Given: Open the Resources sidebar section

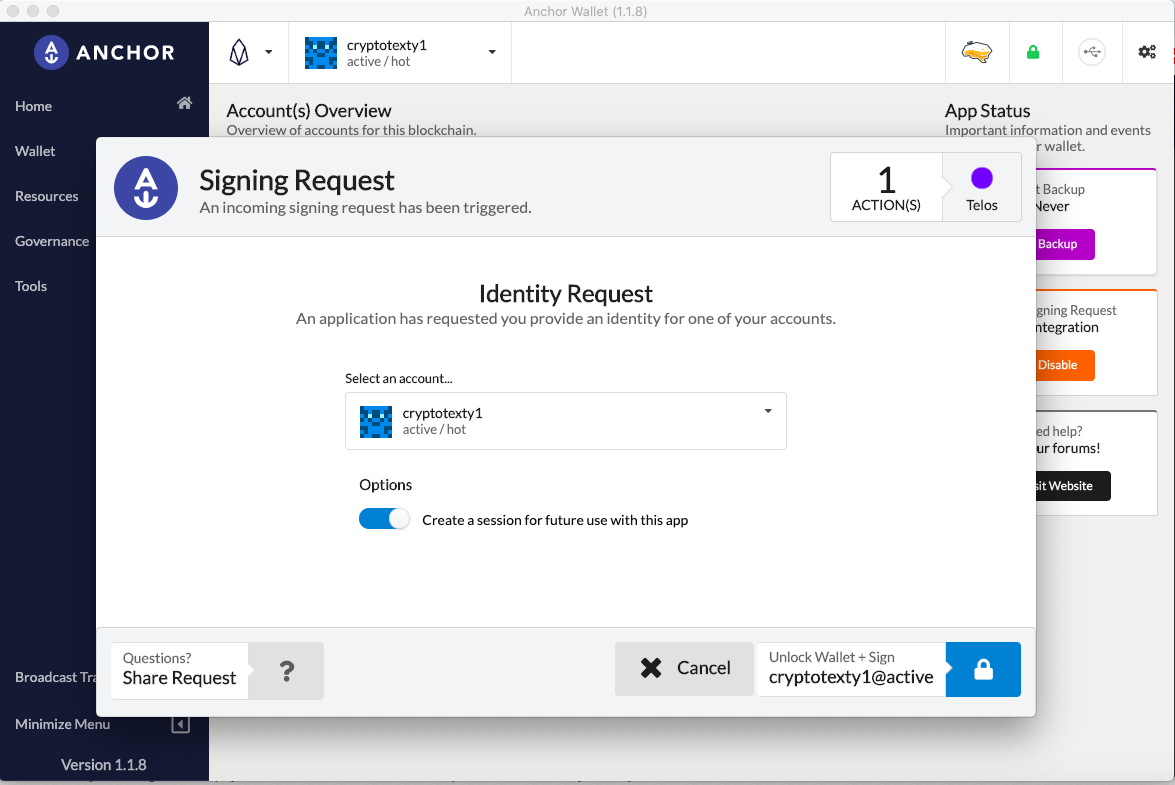Looking at the screenshot, I should click(46, 196).
